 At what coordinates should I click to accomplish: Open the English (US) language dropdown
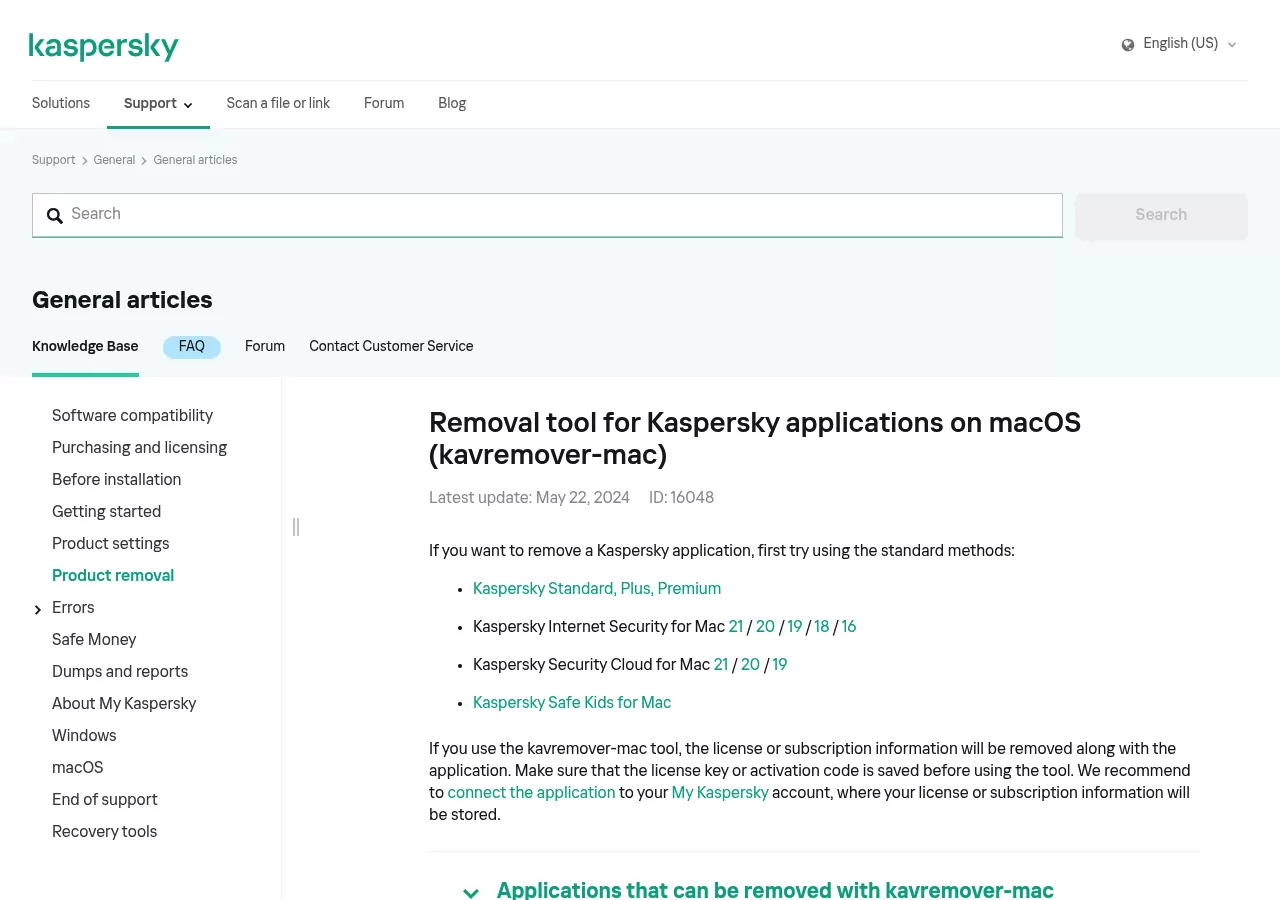[1179, 44]
